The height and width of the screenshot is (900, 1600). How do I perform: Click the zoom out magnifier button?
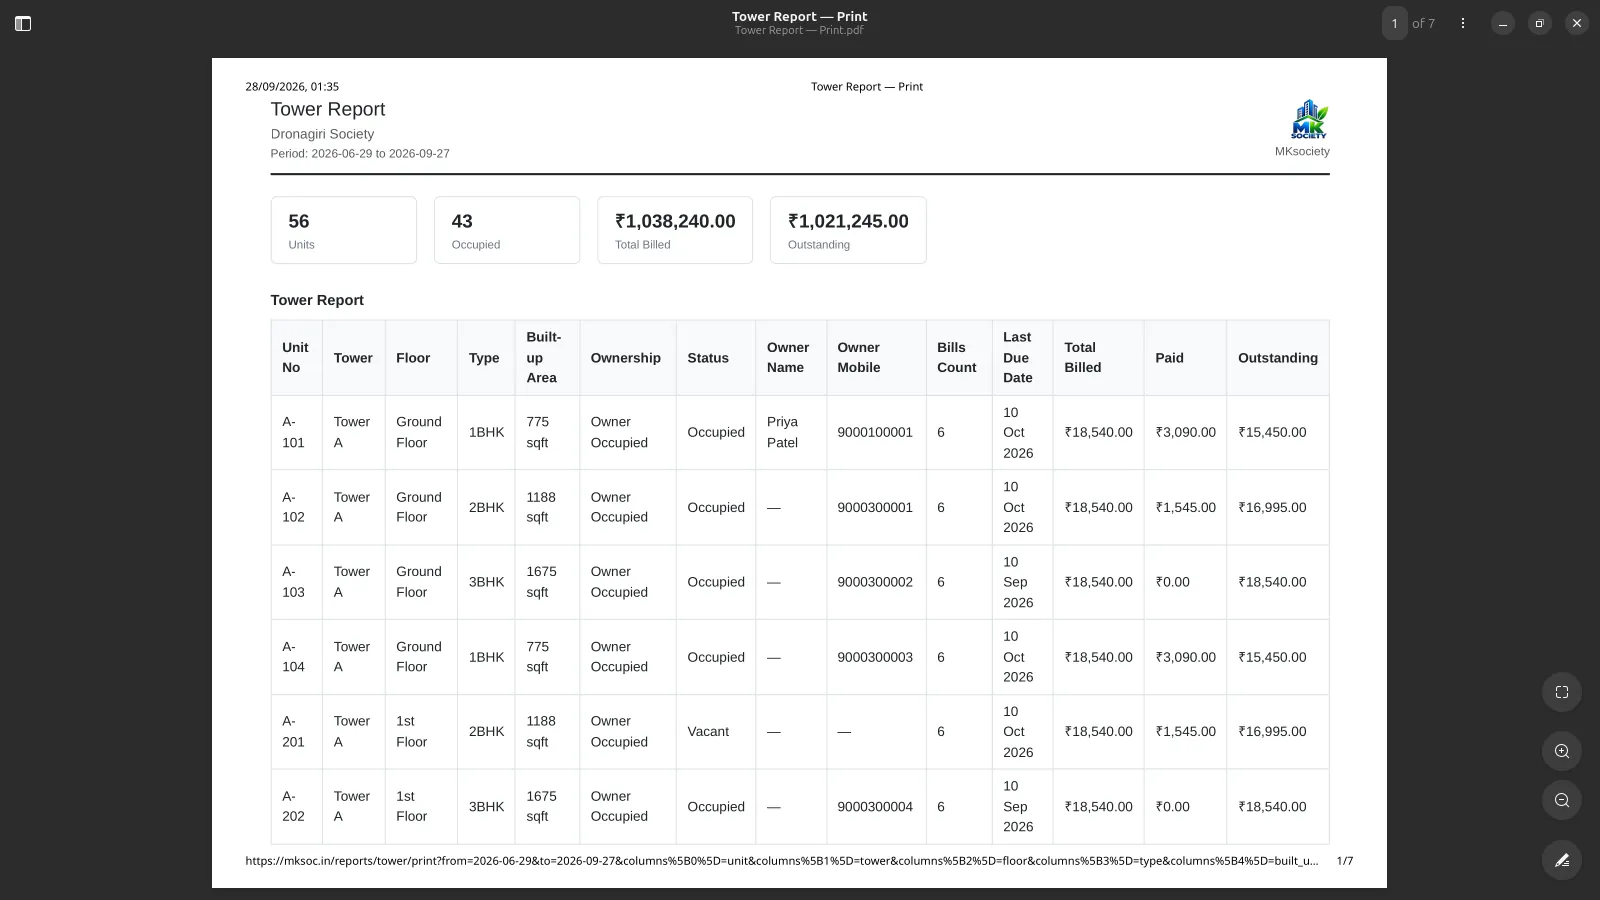coord(1561,800)
